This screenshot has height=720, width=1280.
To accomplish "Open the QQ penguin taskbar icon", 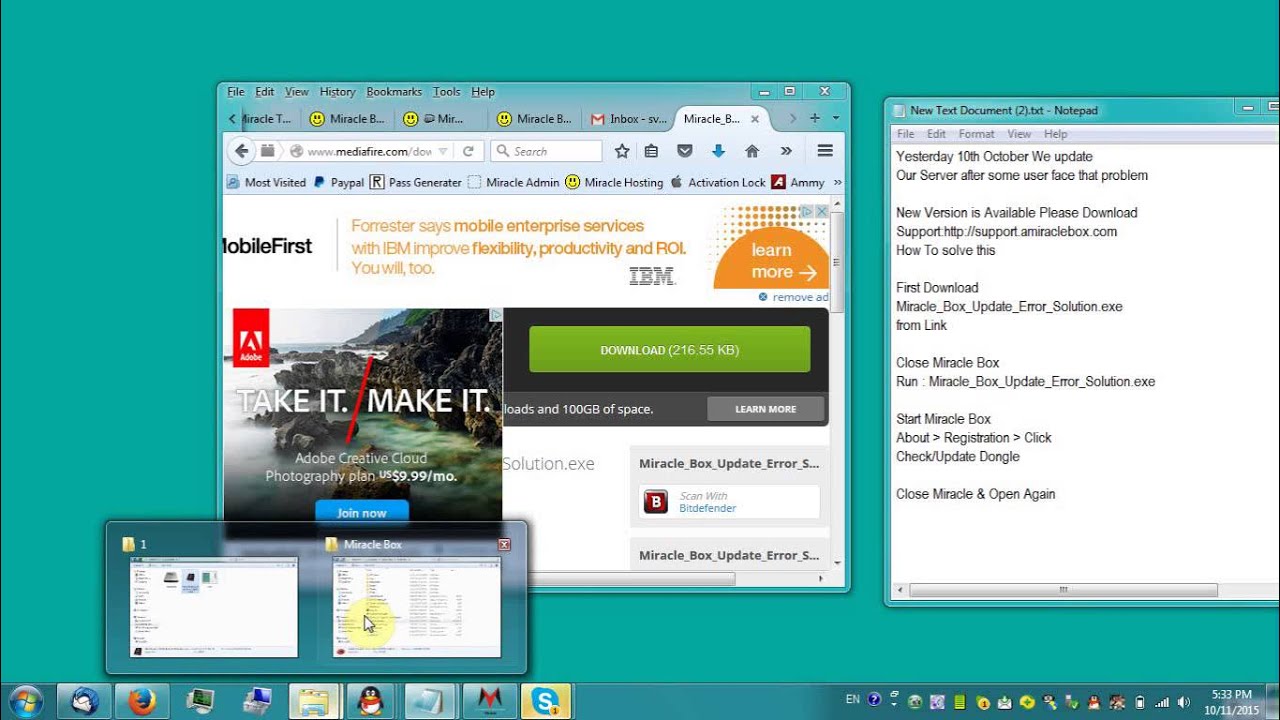I will 371,702.
